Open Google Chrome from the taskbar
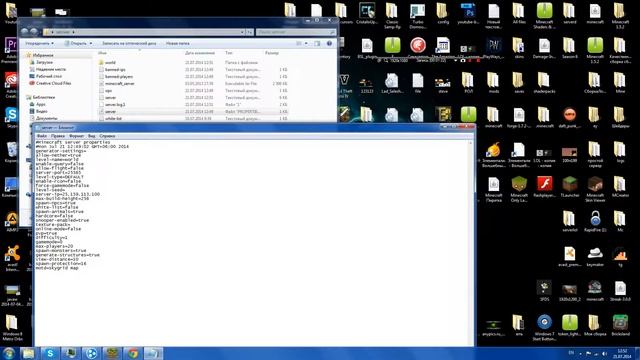640x360 pixels. tap(133, 353)
